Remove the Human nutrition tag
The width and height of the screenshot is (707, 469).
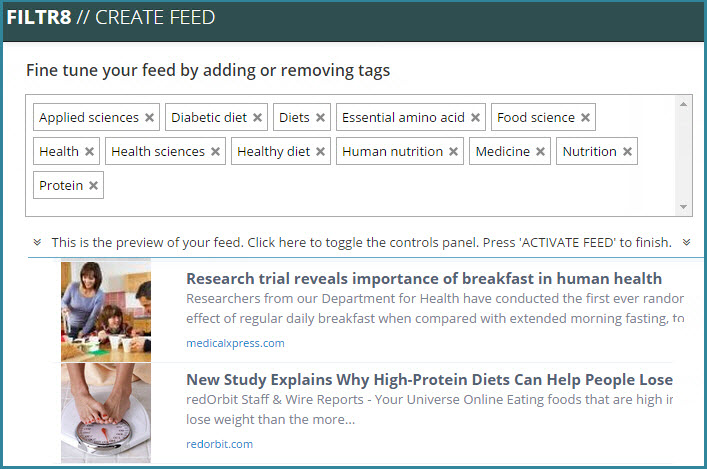click(454, 152)
